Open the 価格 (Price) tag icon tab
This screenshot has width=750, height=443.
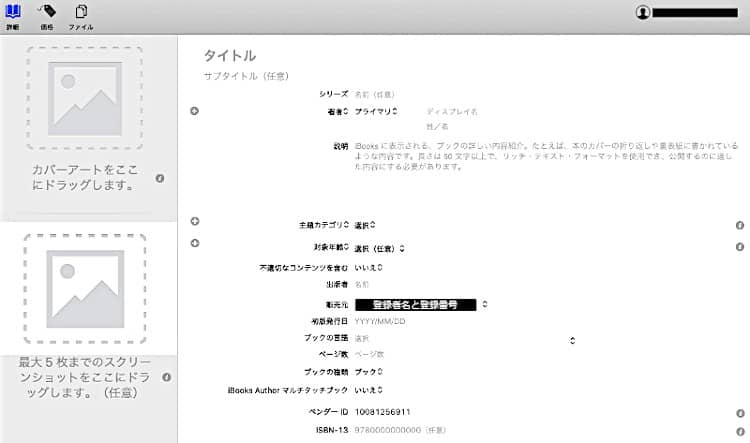point(47,16)
